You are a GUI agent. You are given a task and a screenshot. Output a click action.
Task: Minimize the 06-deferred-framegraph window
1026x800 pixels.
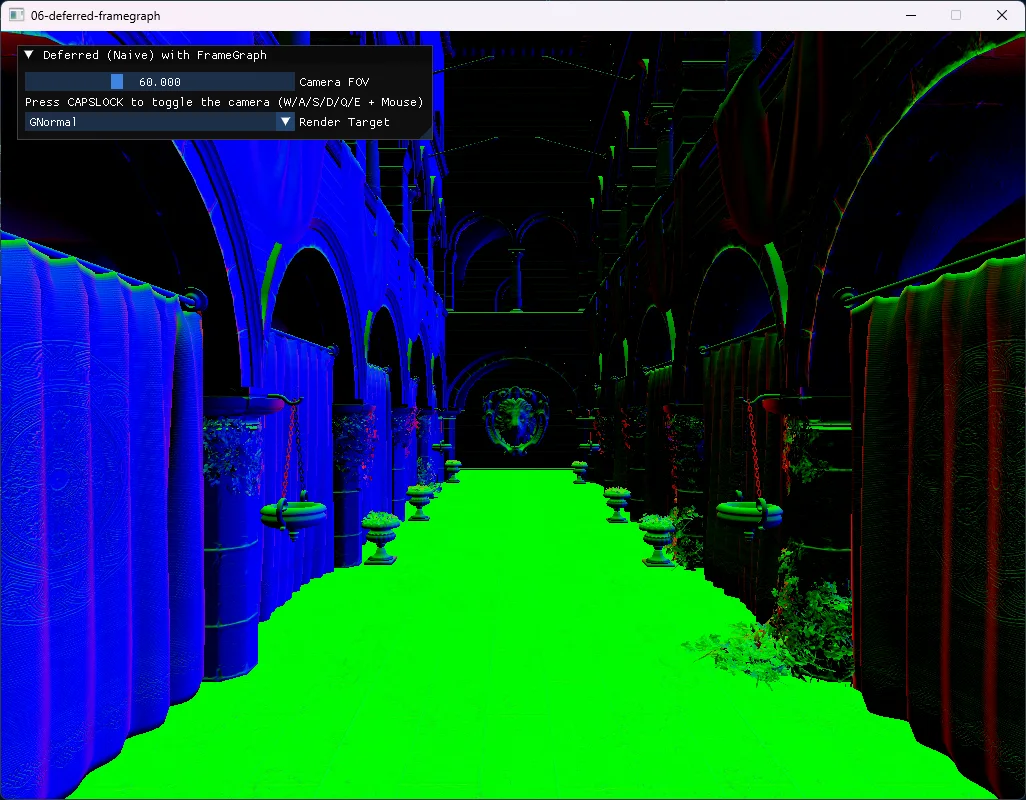911,15
